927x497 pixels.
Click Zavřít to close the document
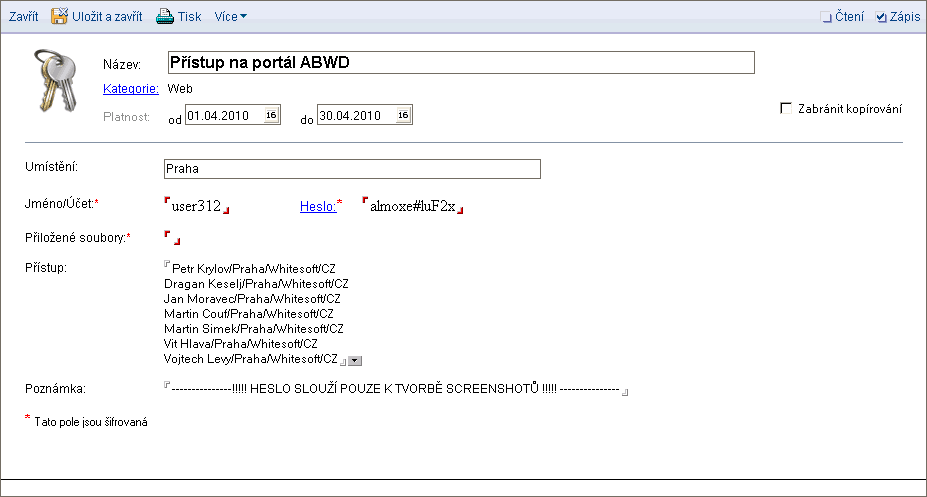[24, 17]
